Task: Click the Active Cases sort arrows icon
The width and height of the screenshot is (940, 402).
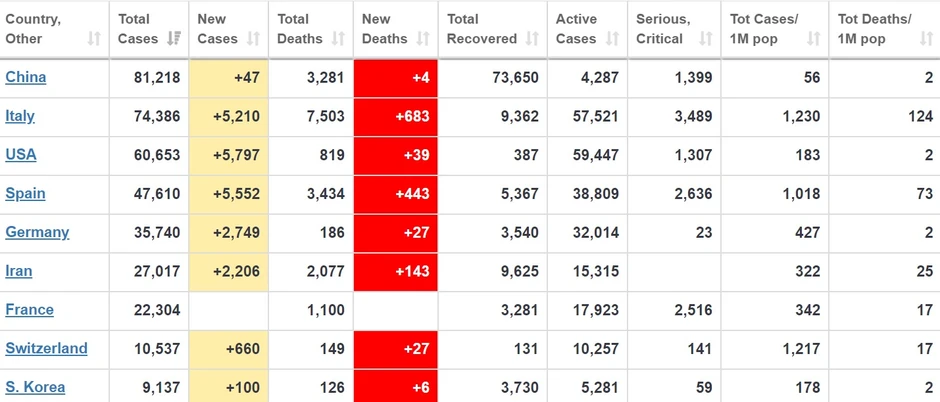Action: tap(612, 39)
